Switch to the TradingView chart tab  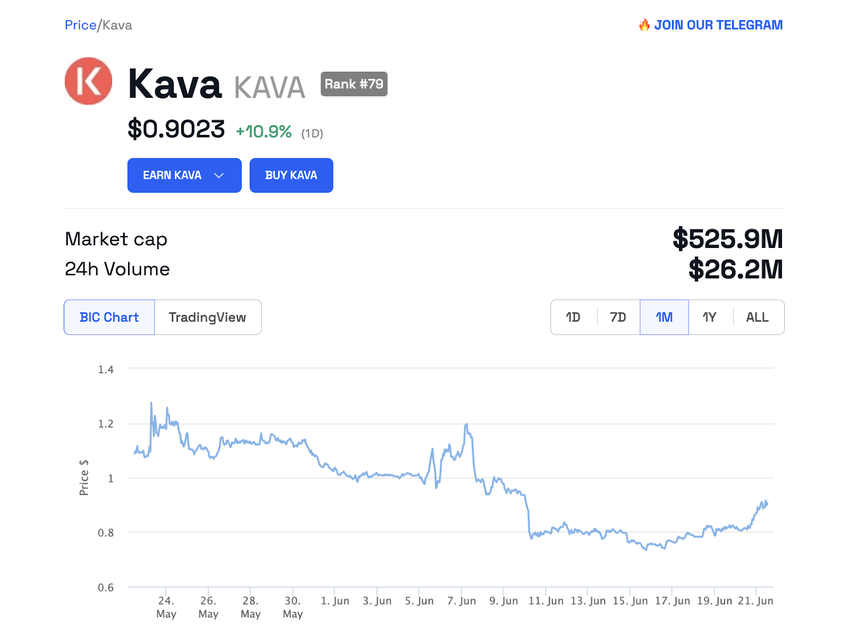[x=207, y=317]
